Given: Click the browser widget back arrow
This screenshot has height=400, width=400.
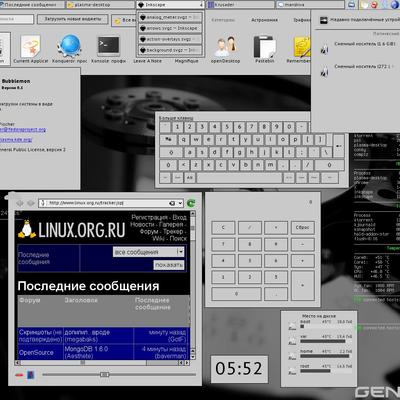Looking at the screenshot, I should click(20, 203).
